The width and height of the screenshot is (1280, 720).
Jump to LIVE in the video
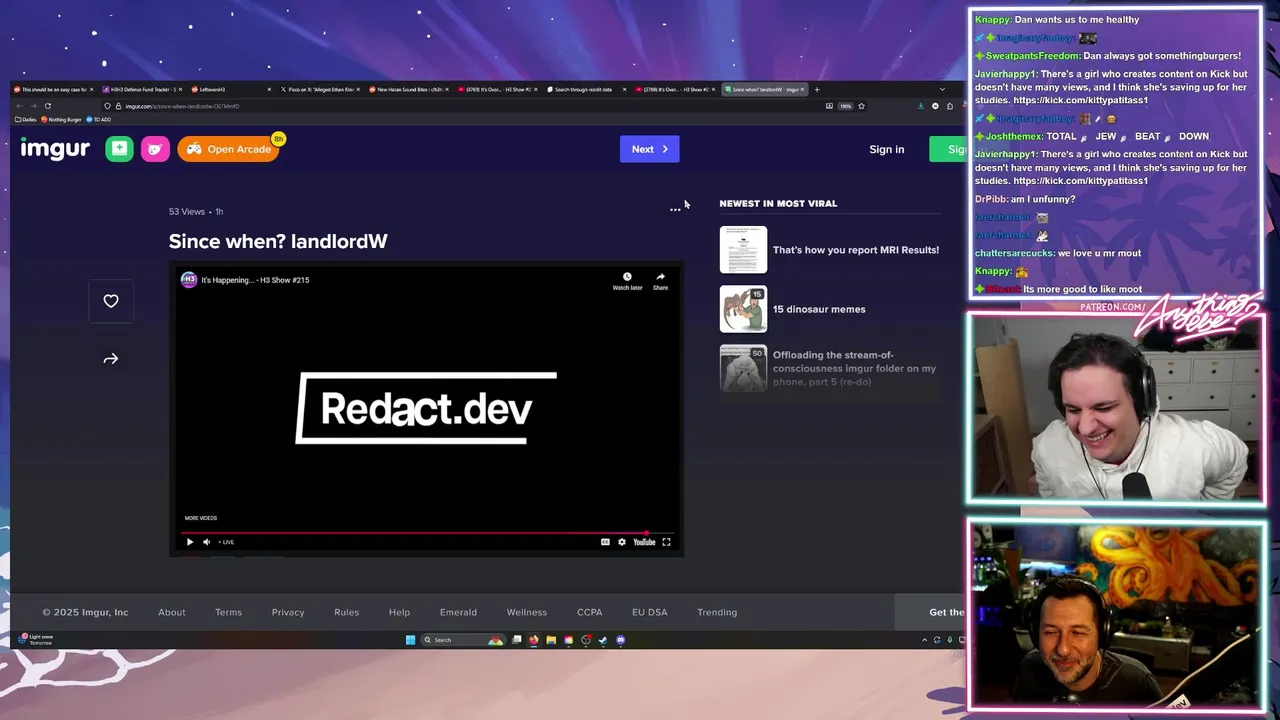tap(227, 542)
